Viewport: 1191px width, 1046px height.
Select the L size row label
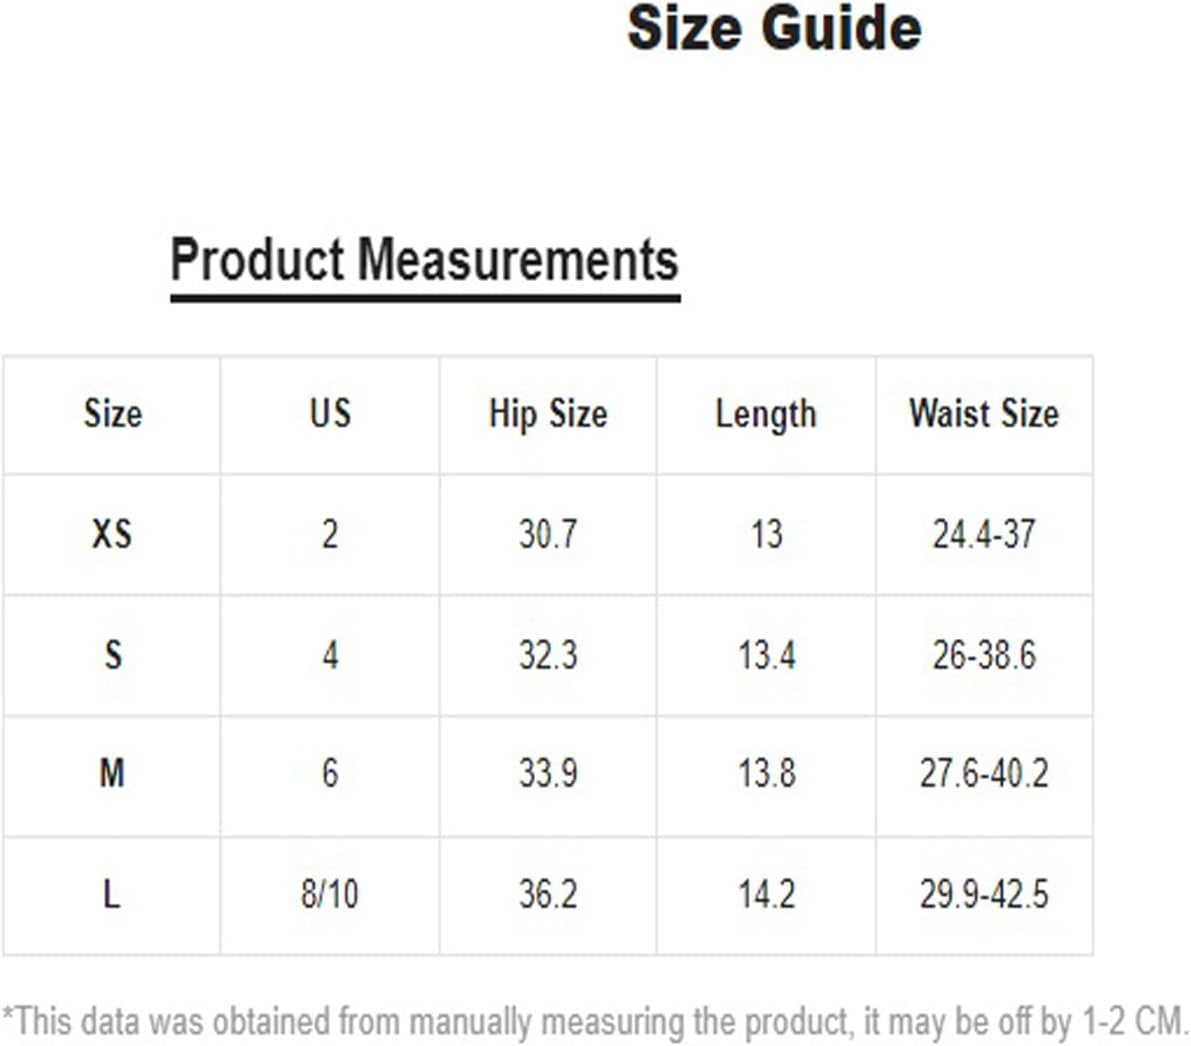(112, 894)
